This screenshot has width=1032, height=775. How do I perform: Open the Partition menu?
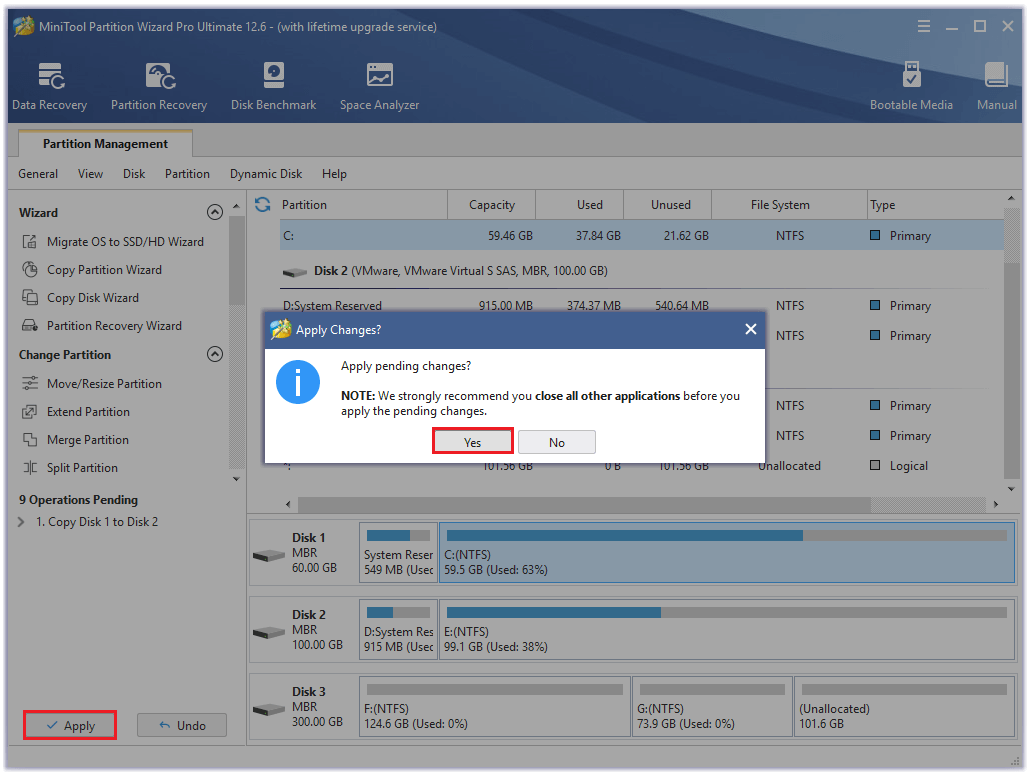point(187,174)
